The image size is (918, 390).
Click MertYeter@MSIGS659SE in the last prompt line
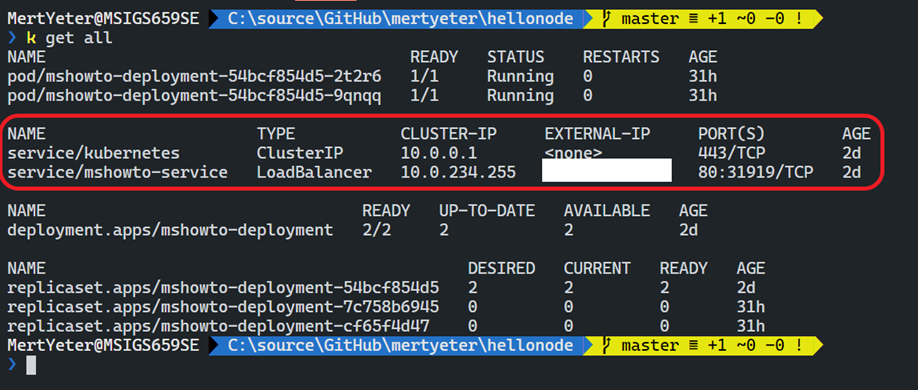(104, 345)
